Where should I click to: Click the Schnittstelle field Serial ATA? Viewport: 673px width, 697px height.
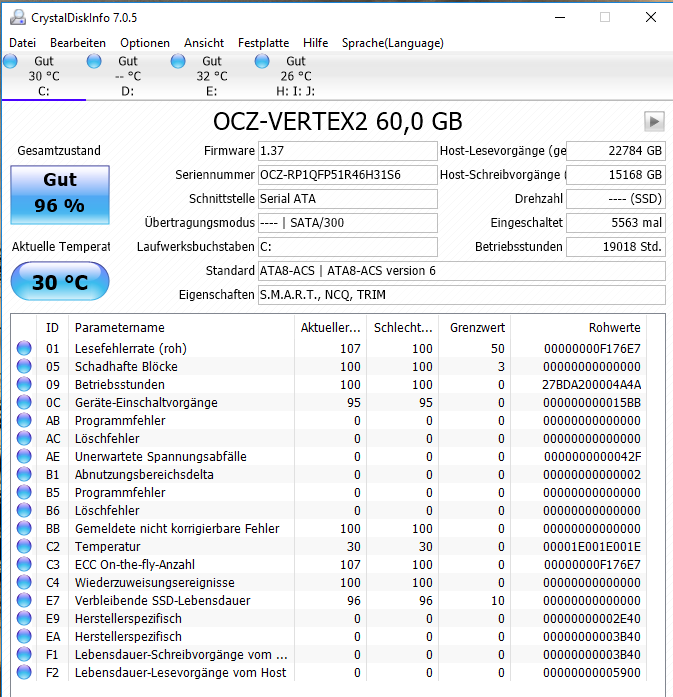click(348, 199)
